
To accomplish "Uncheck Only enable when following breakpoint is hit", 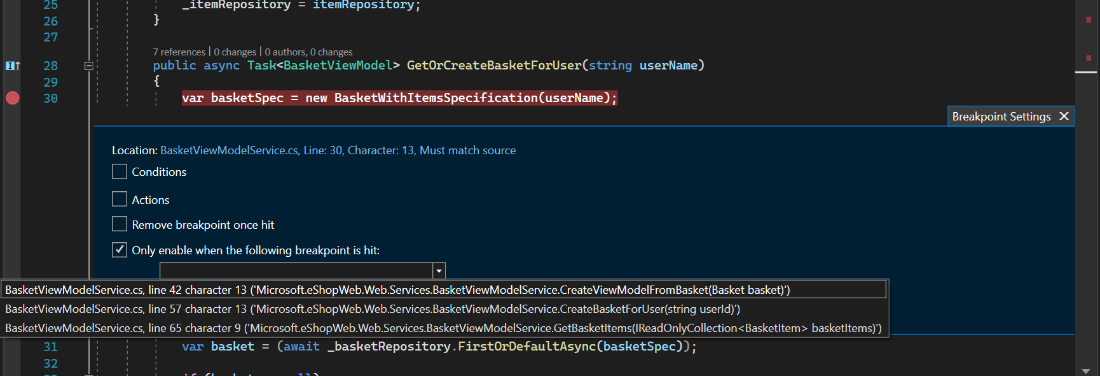I will (119, 249).
